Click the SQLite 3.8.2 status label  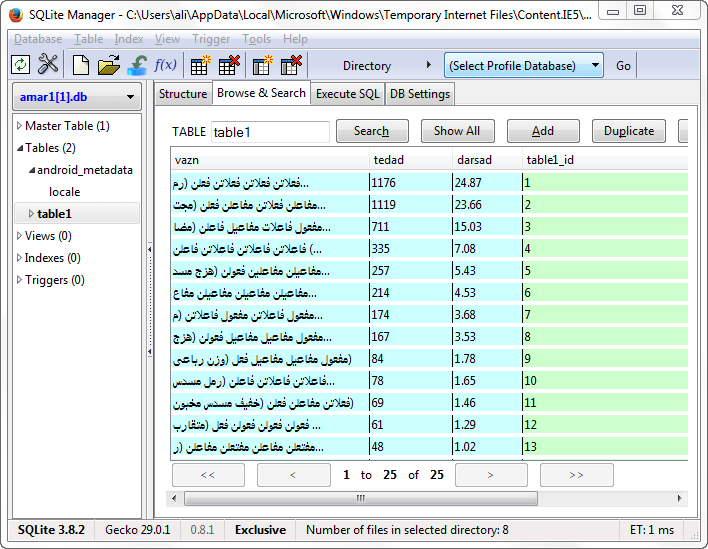pos(51,530)
